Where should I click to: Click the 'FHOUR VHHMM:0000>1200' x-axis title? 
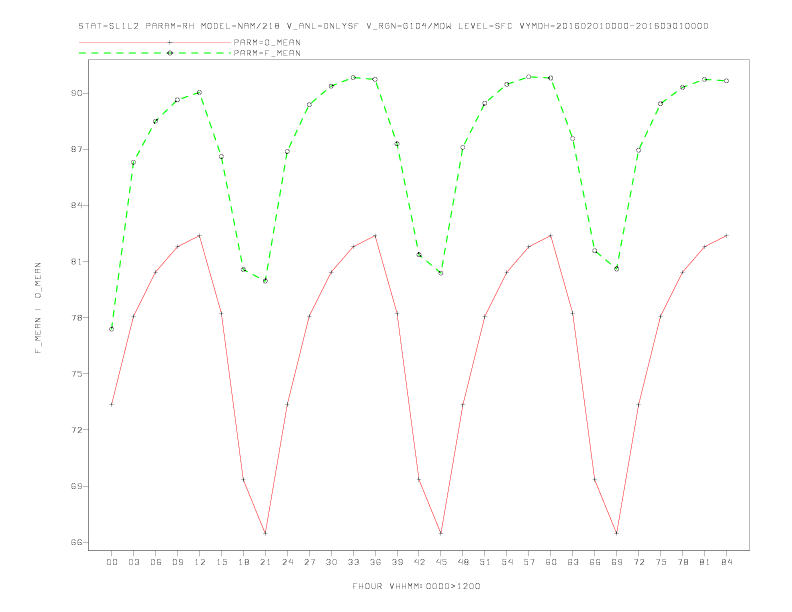tap(416, 586)
